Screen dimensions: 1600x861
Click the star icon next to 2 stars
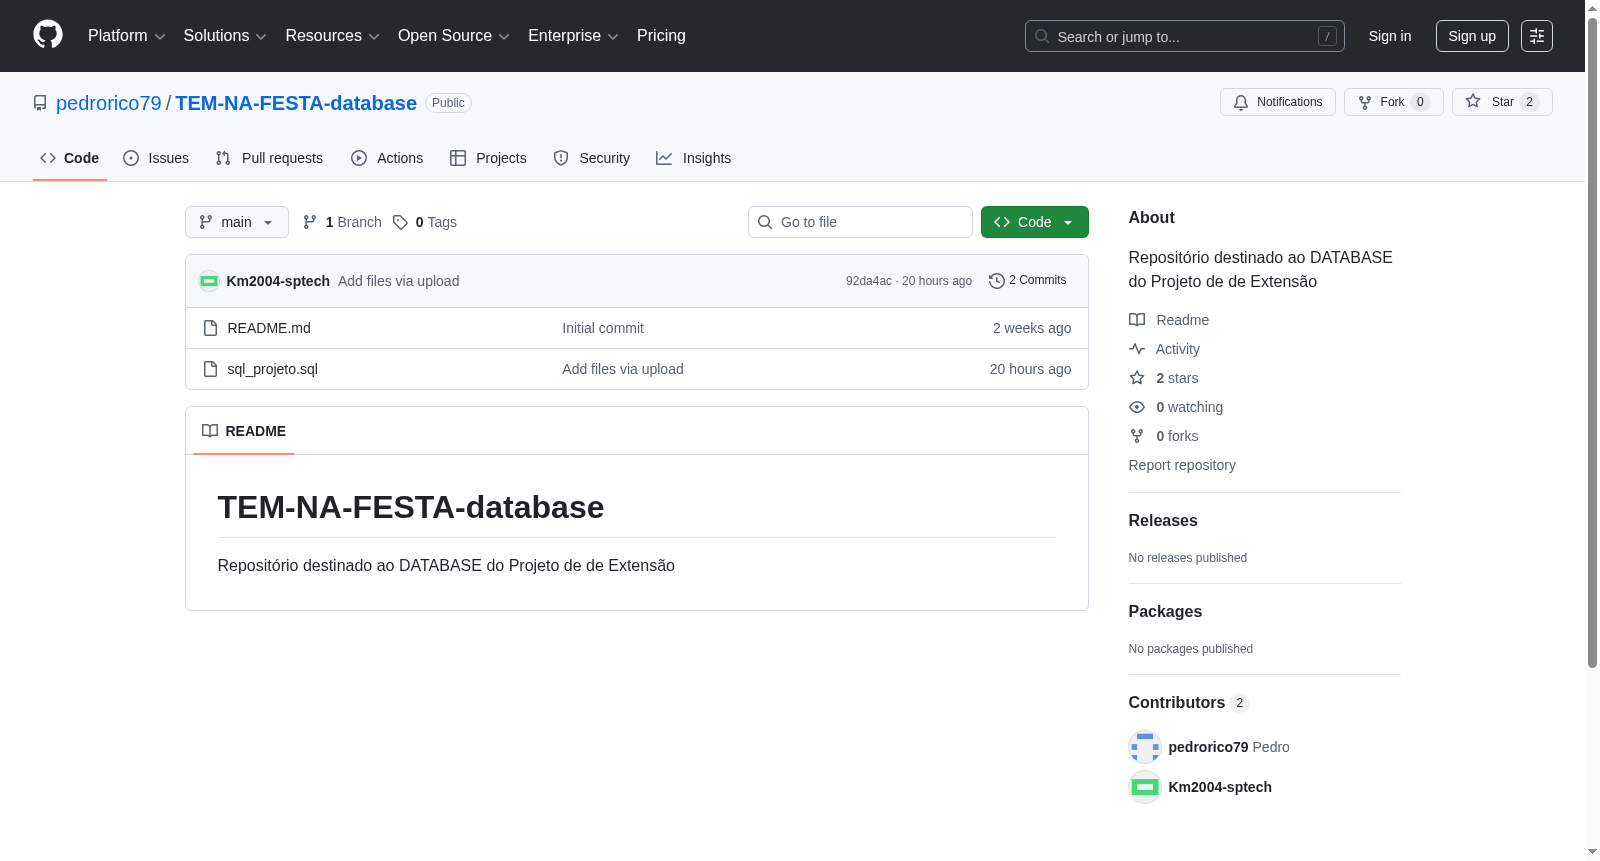click(1137, 378)
